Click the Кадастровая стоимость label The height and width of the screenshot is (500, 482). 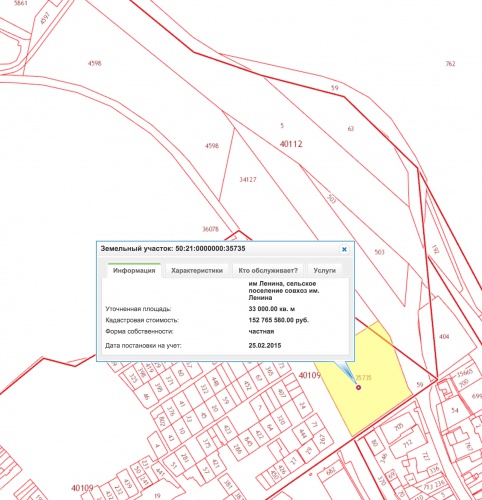click(x=142, y=320)
